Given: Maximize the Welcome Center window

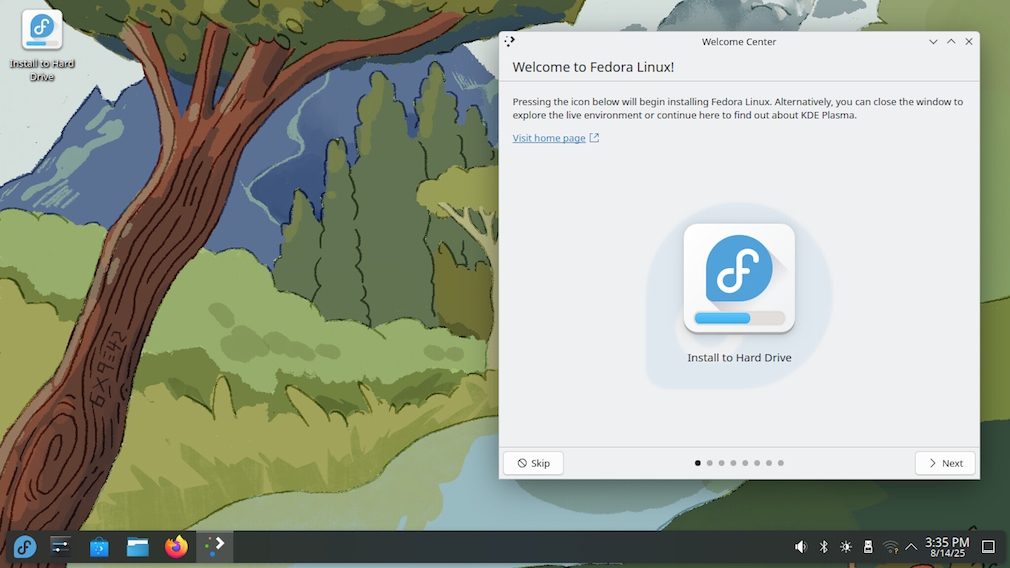Looking at the screenshot, I should (951, 41).
